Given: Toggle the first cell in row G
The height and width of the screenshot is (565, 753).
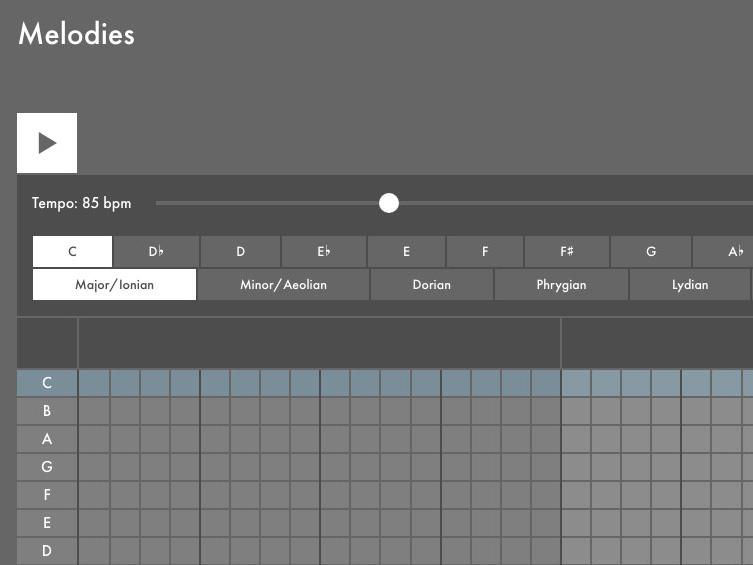Looking at the screenshot, I should [x=94, y=467].
